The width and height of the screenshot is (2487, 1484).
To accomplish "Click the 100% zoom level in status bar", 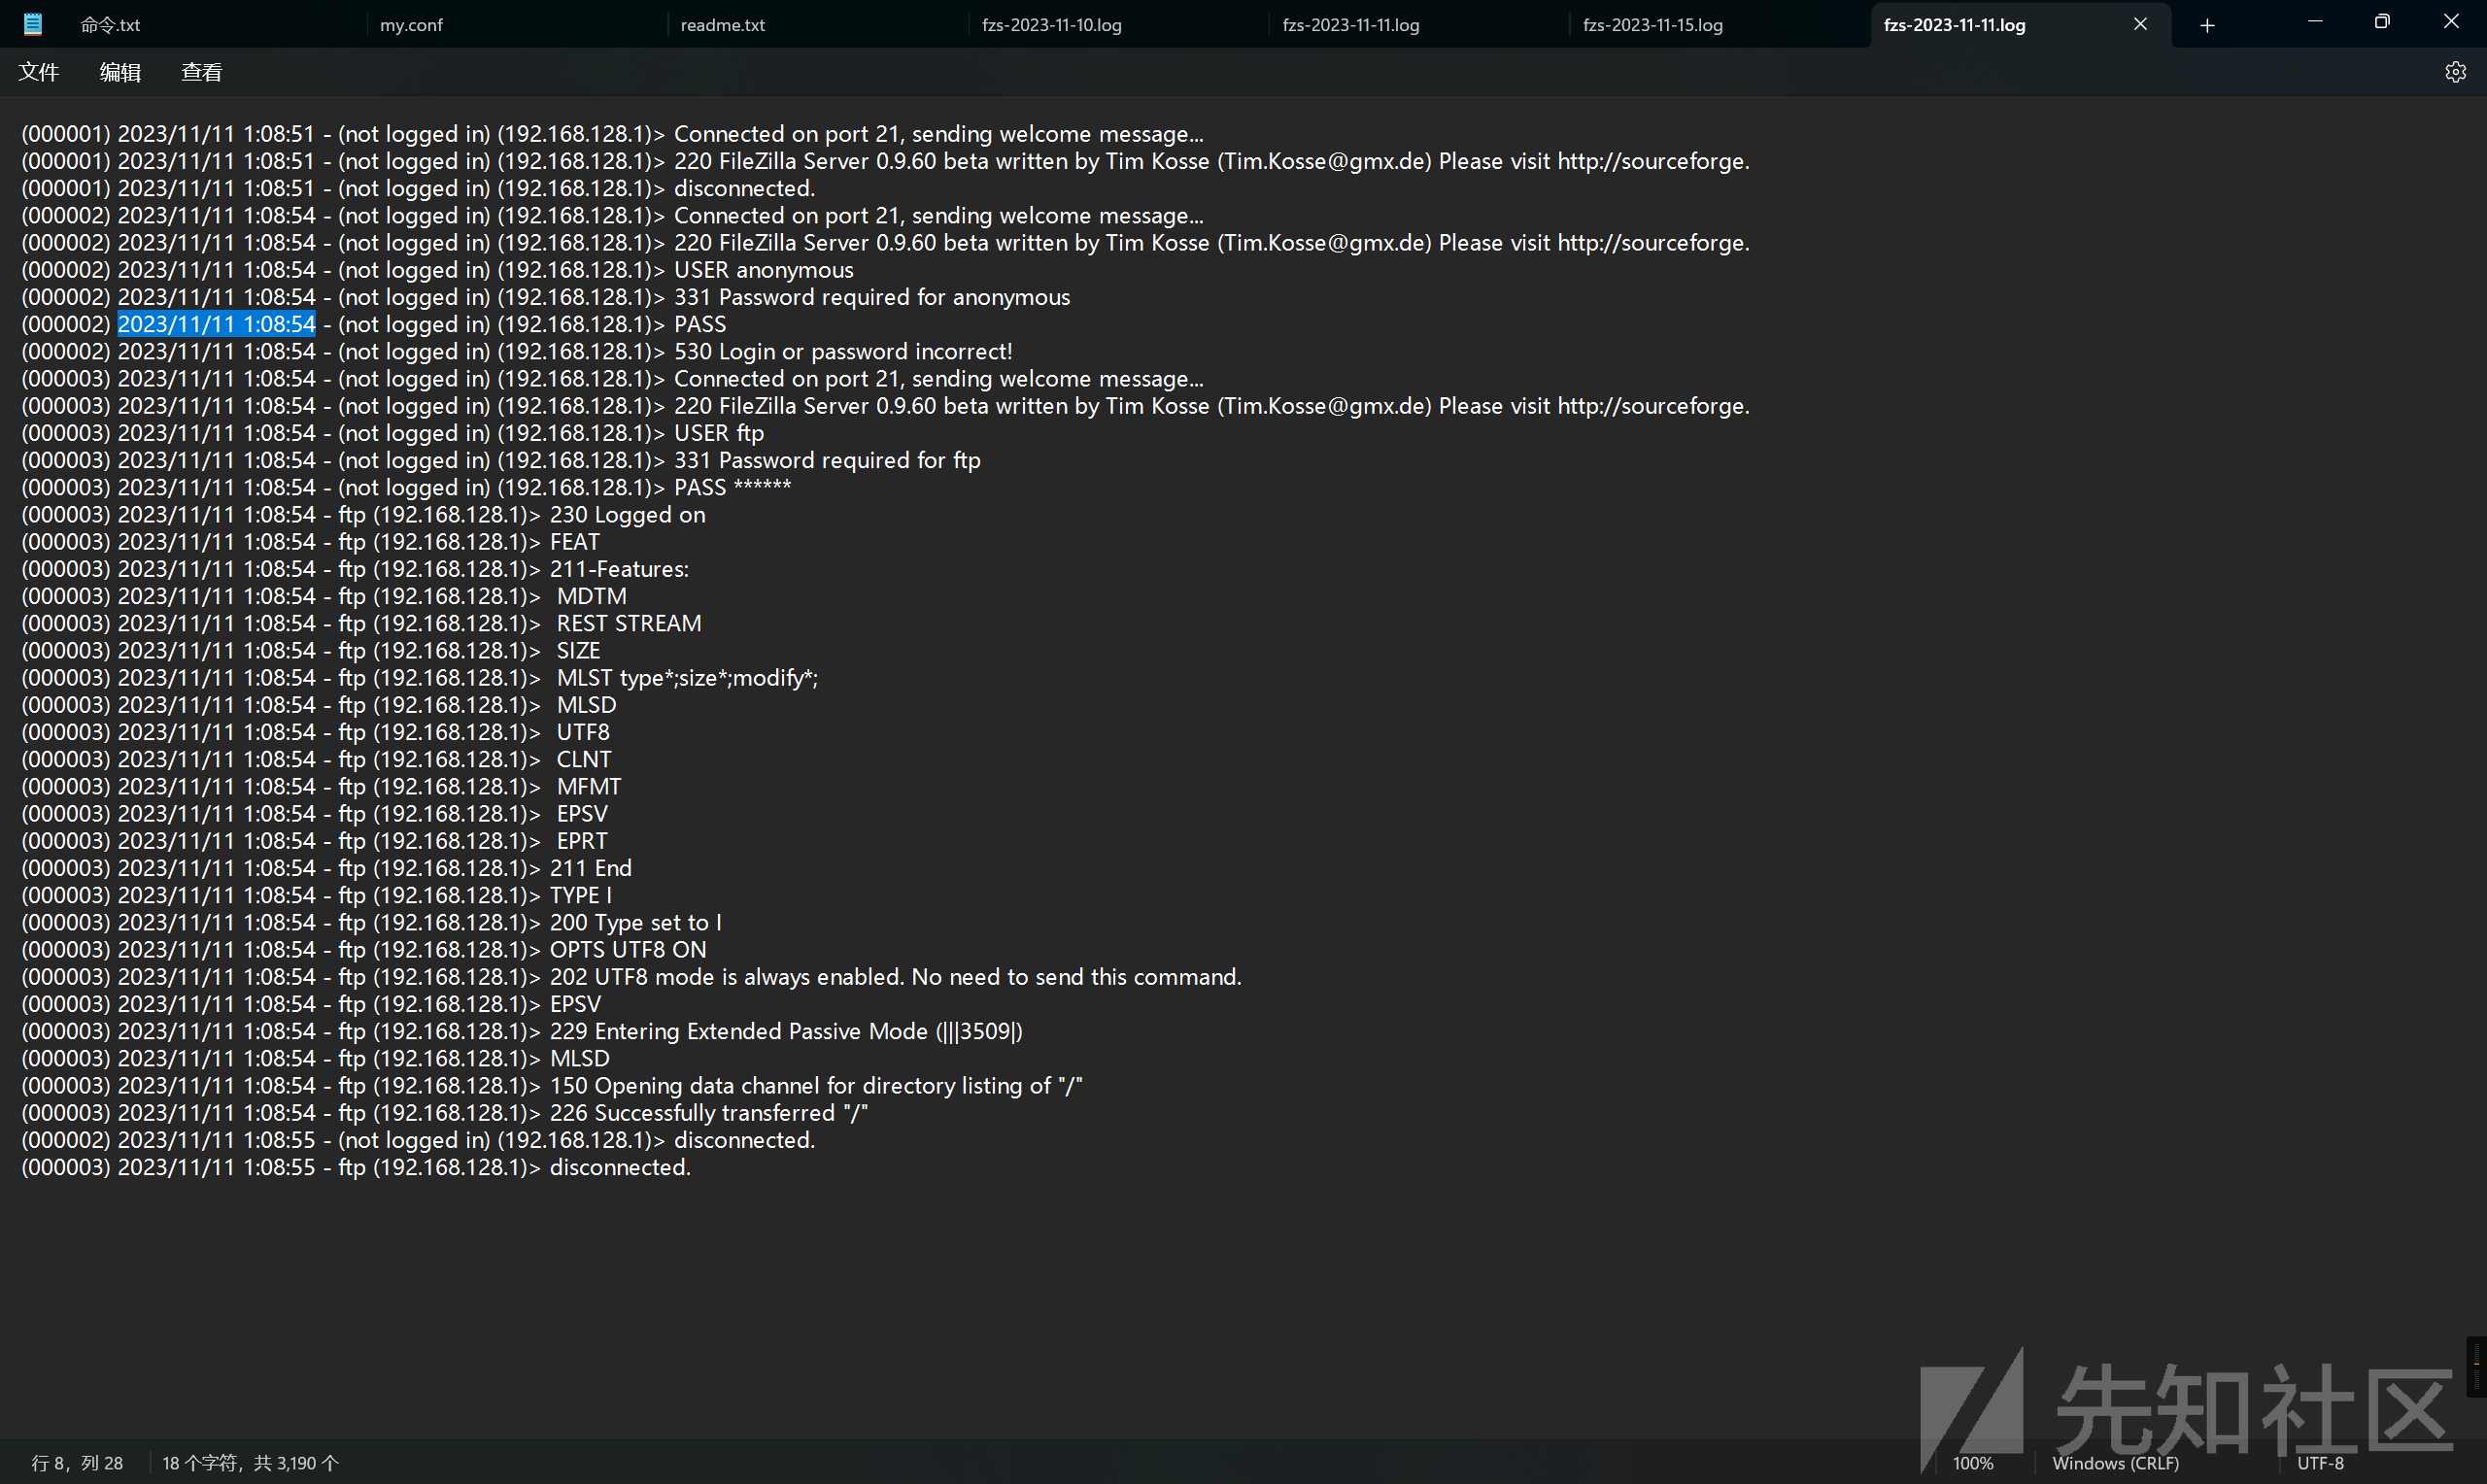I will tap(1973, 1463).
